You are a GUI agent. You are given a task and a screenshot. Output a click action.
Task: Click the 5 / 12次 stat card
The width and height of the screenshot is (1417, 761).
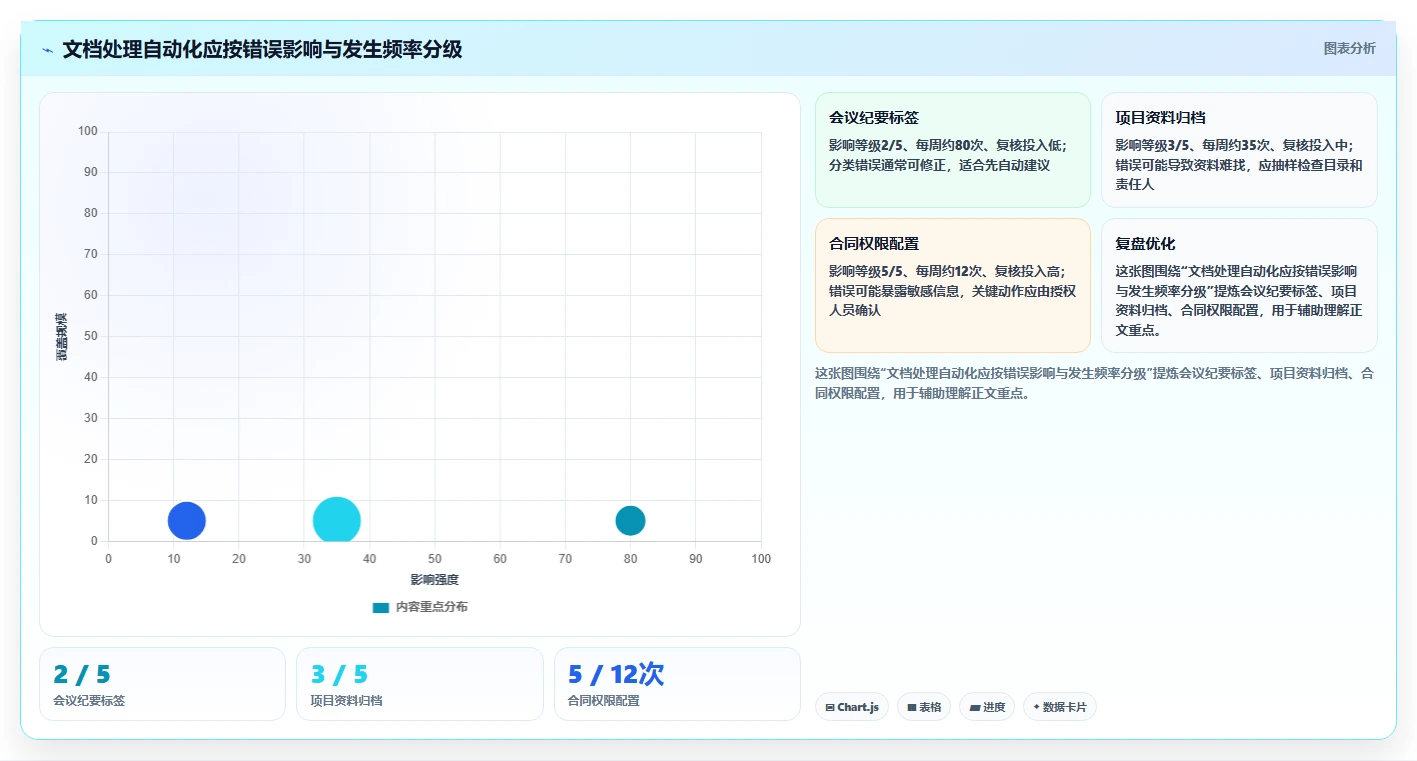click(677, 684)
